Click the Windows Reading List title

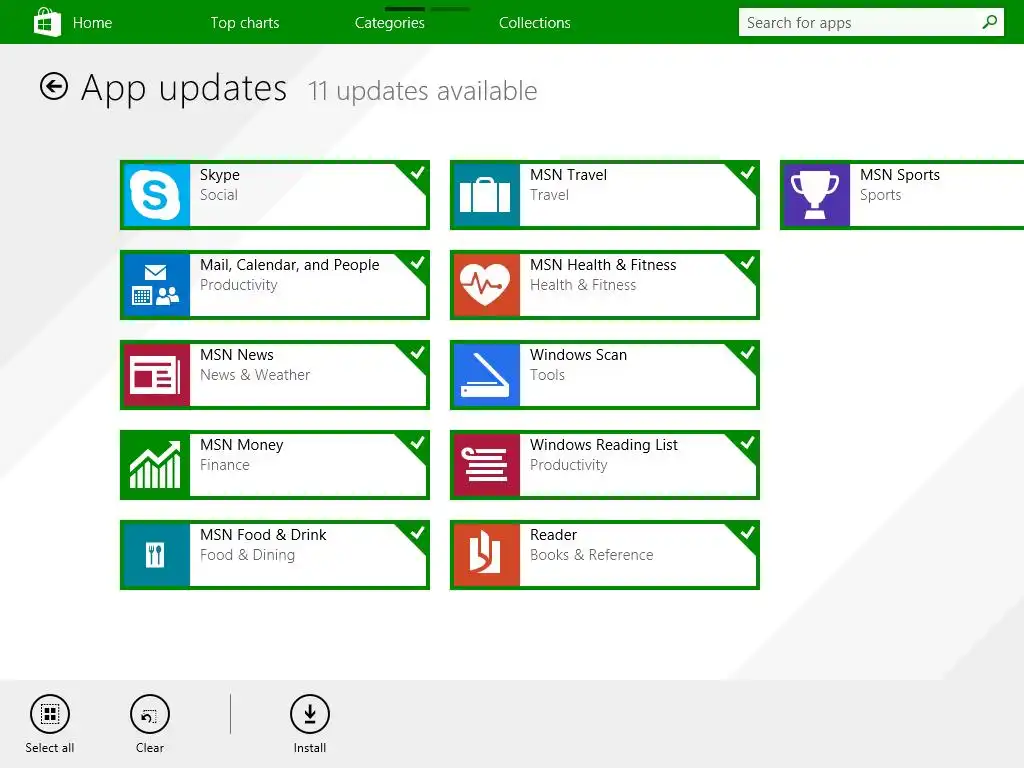[603, 445]
